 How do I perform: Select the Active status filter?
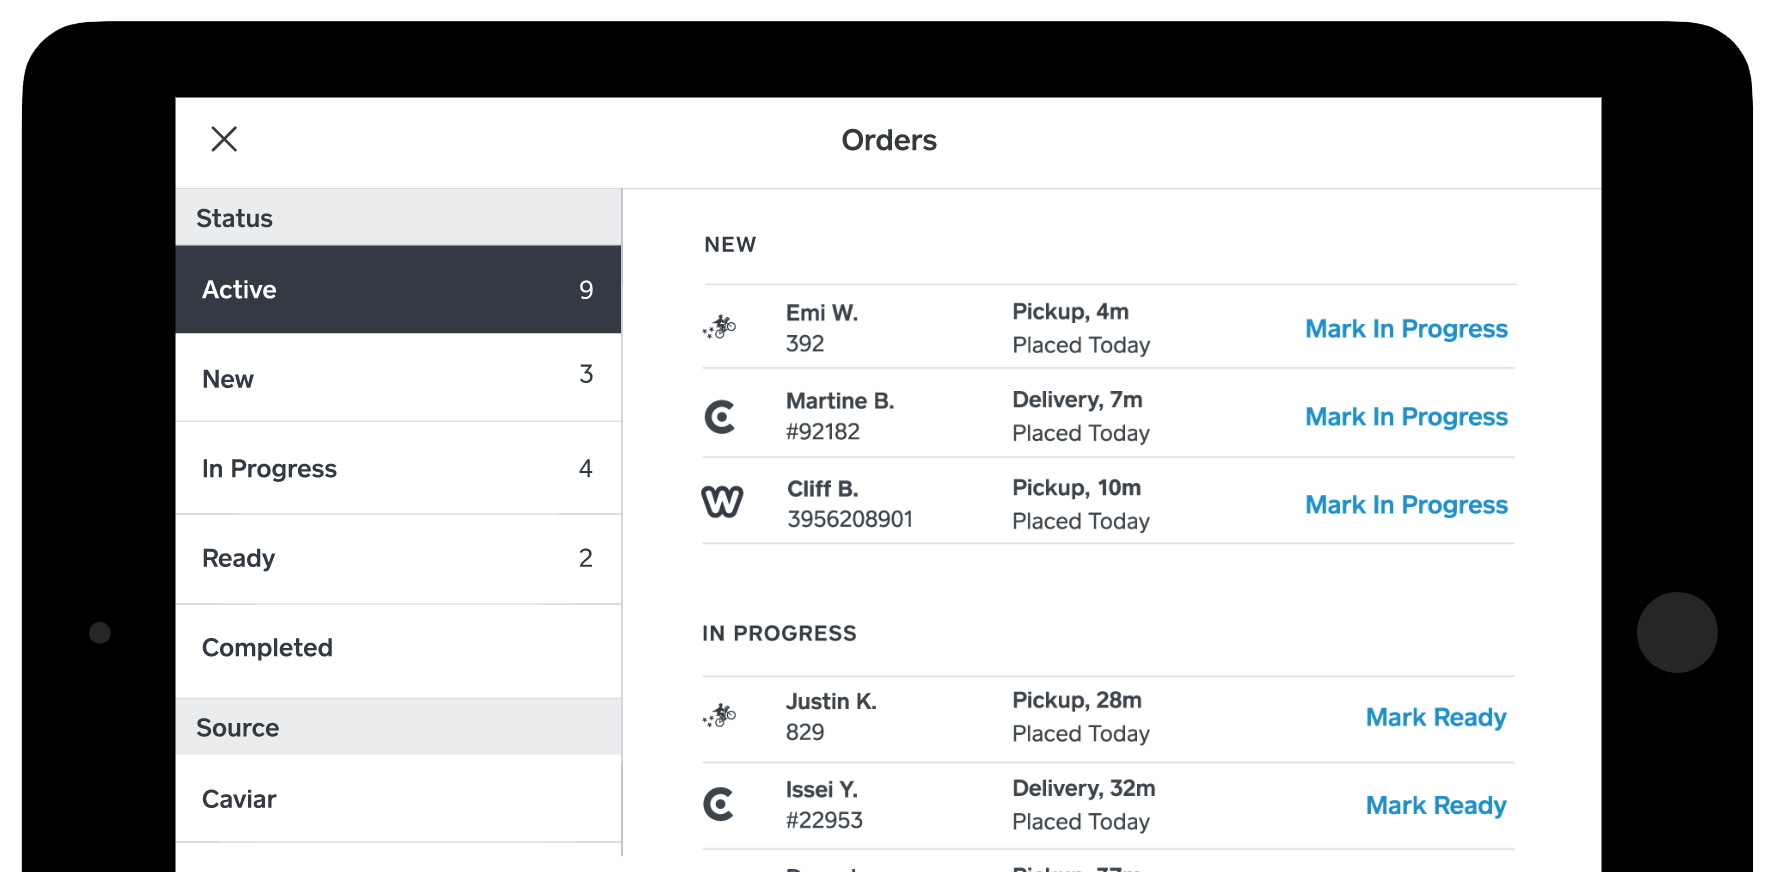(x=398, y=289)
